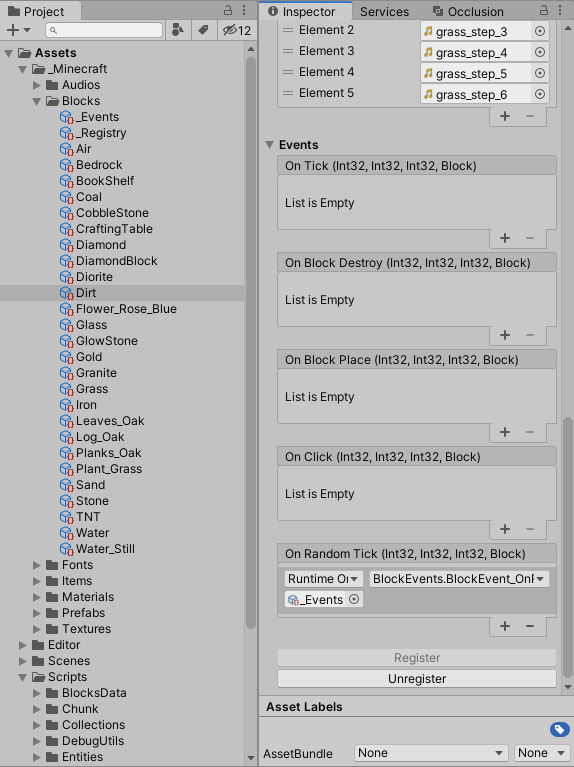
Task: Open the Runtime Only dropdown
Action: pyautogui.click(x=323, y=579)
